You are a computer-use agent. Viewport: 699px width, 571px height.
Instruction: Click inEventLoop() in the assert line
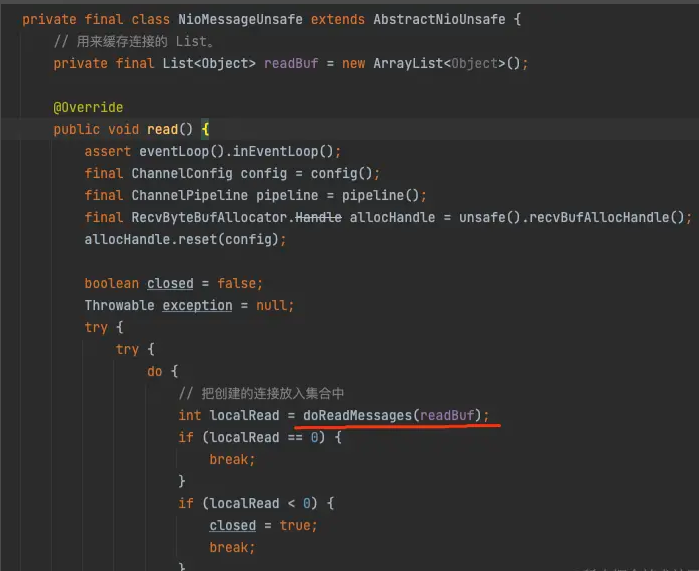[283, 151]
